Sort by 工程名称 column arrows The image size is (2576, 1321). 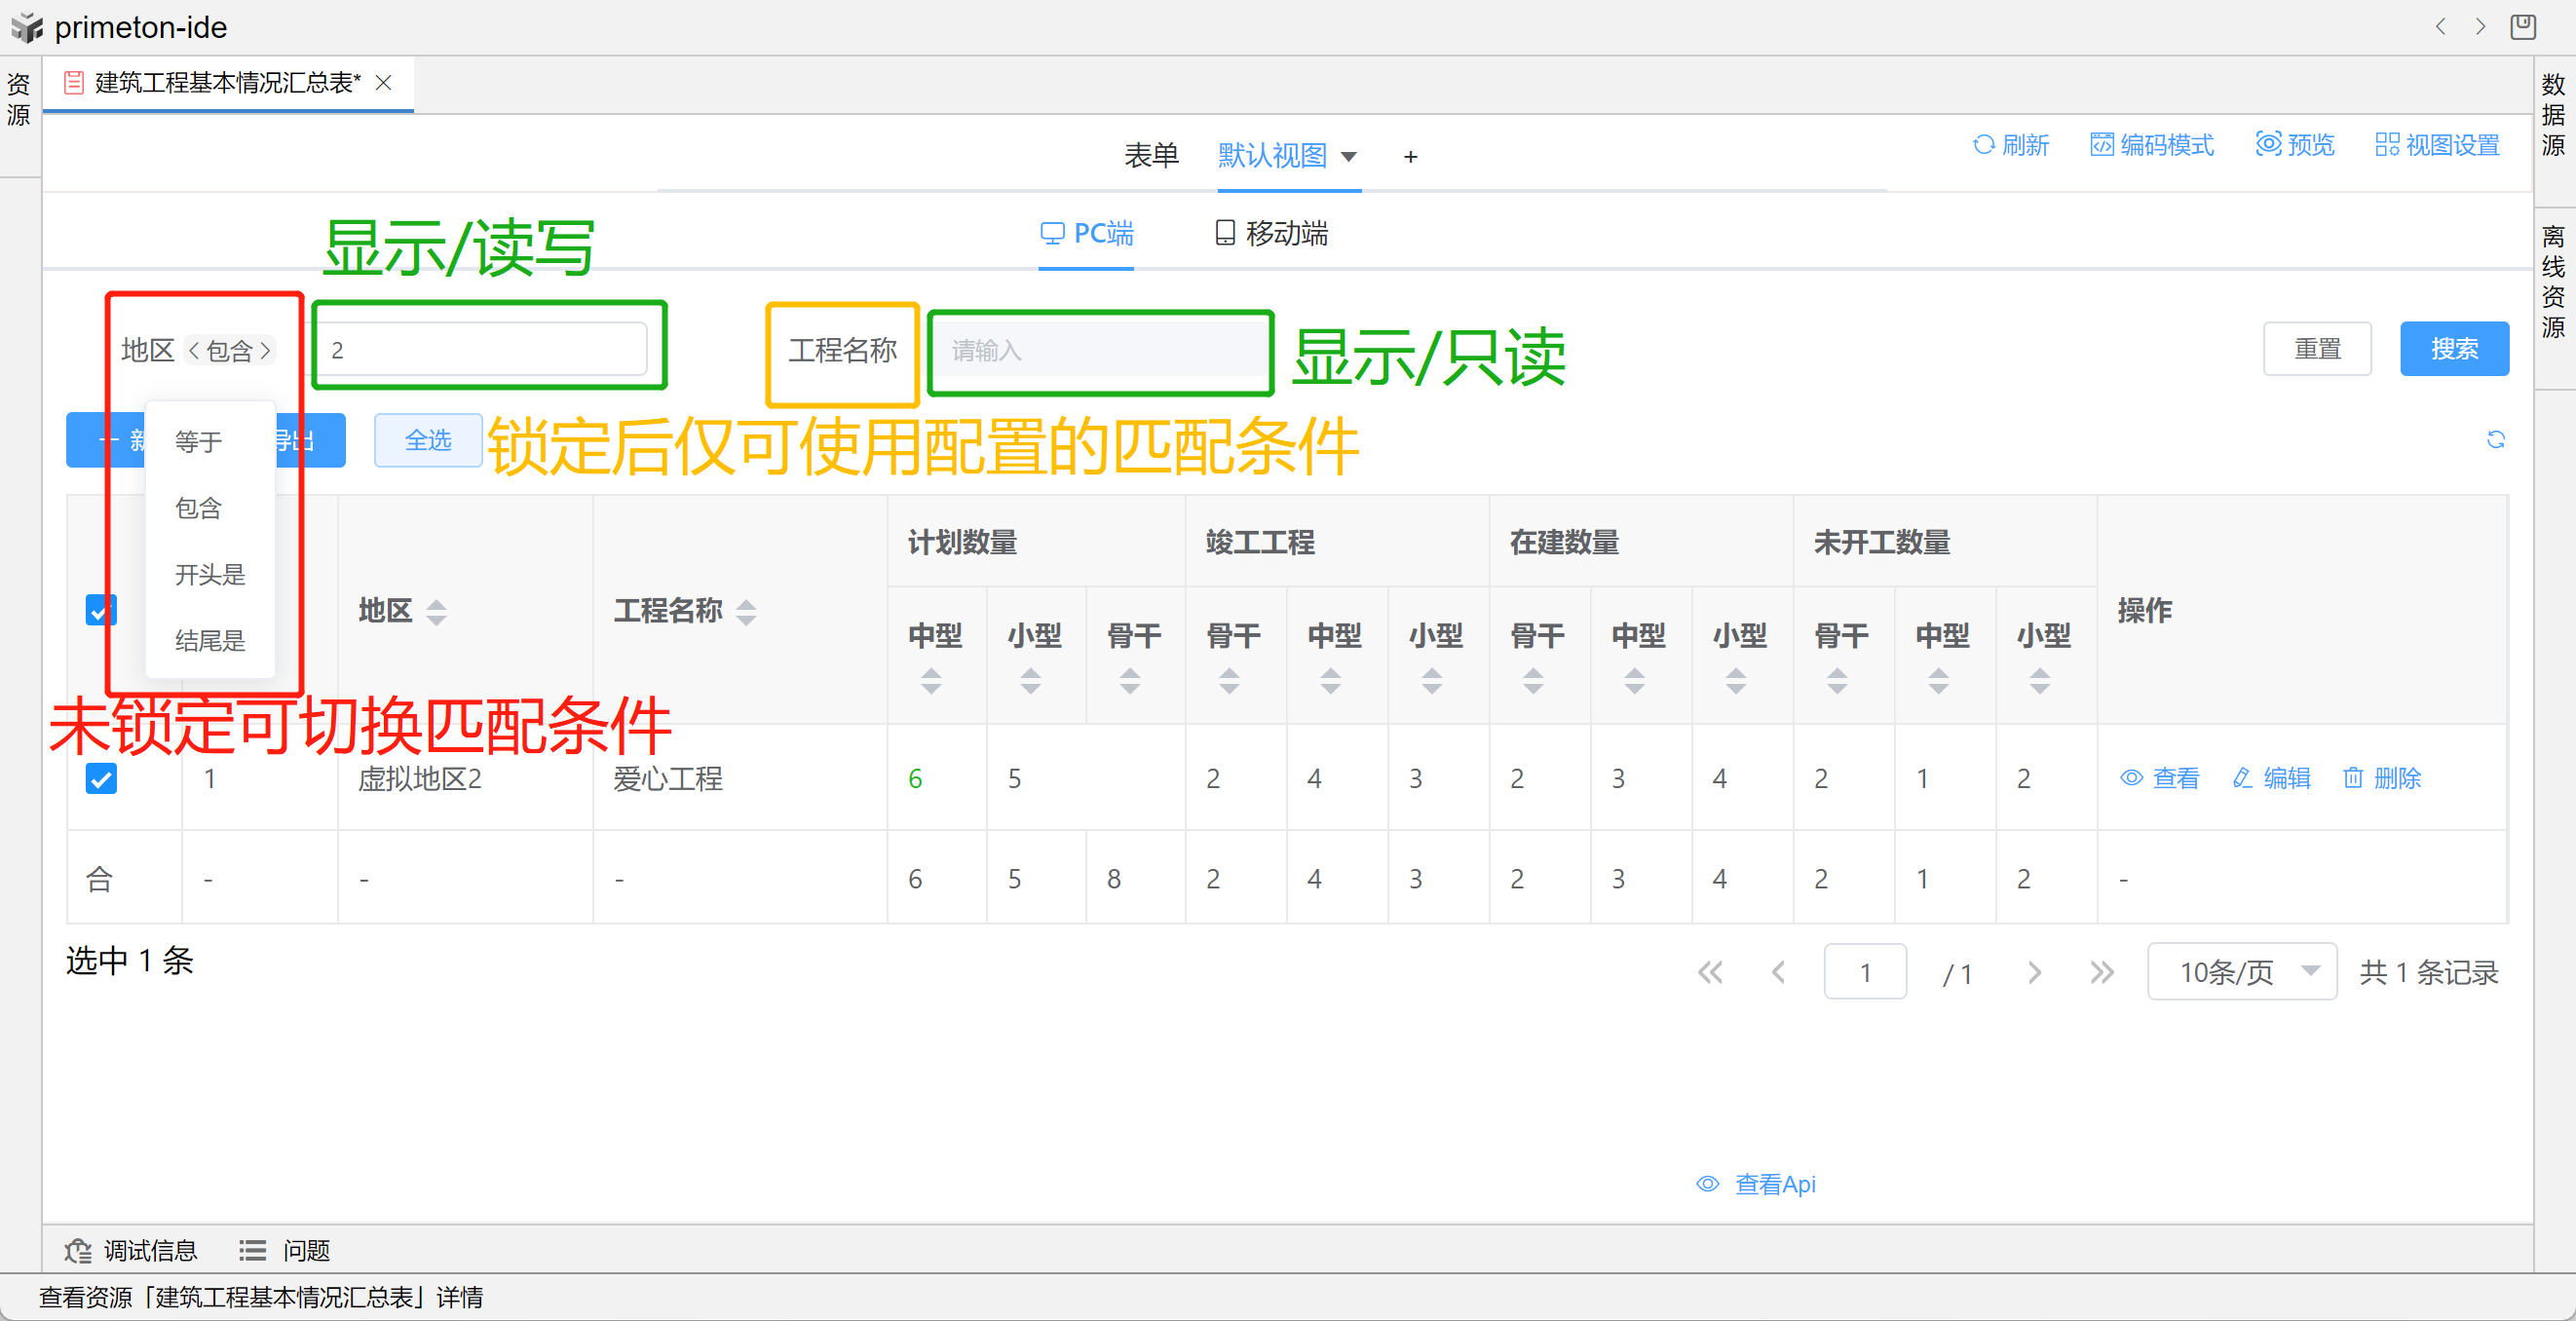pyautogui.click(x=746, y=611)
